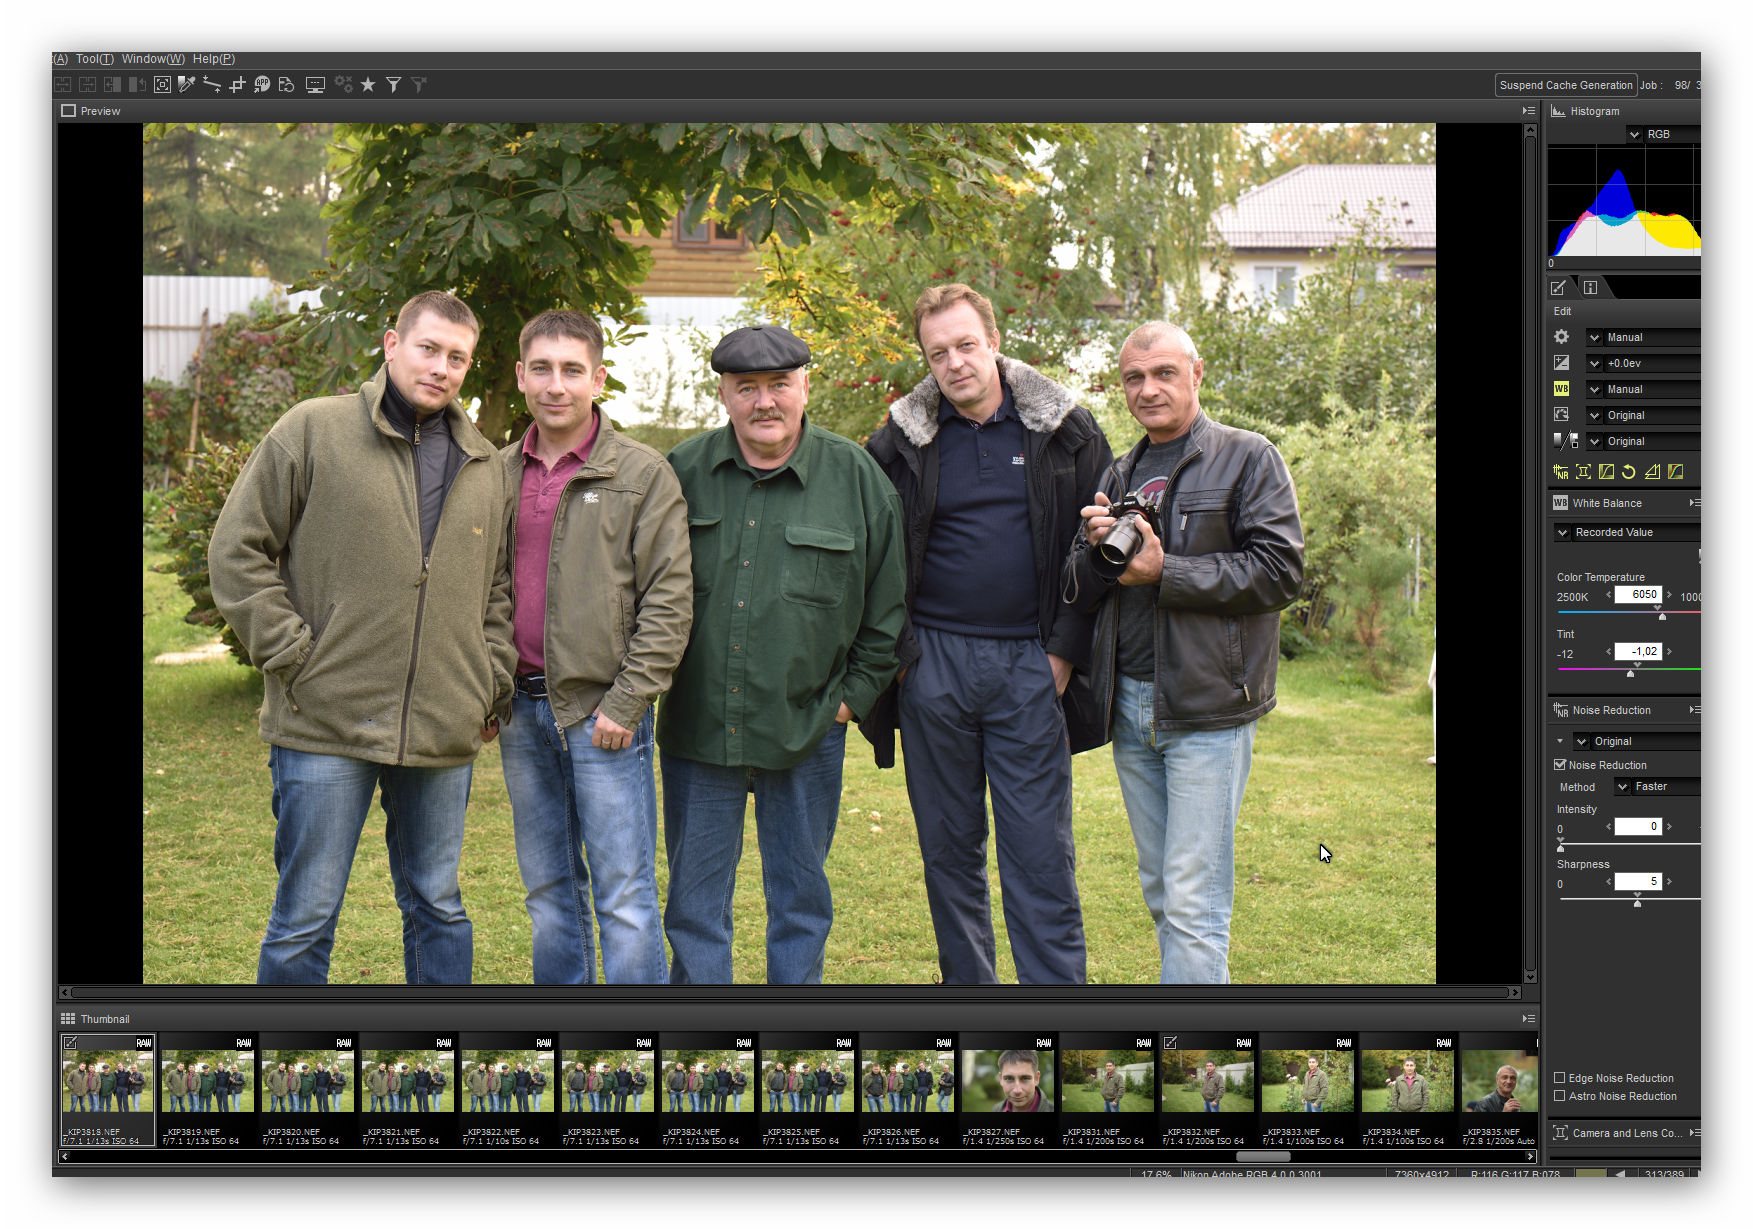
Task: Open the monitor display toolbar icon
Action: point(315,85)
